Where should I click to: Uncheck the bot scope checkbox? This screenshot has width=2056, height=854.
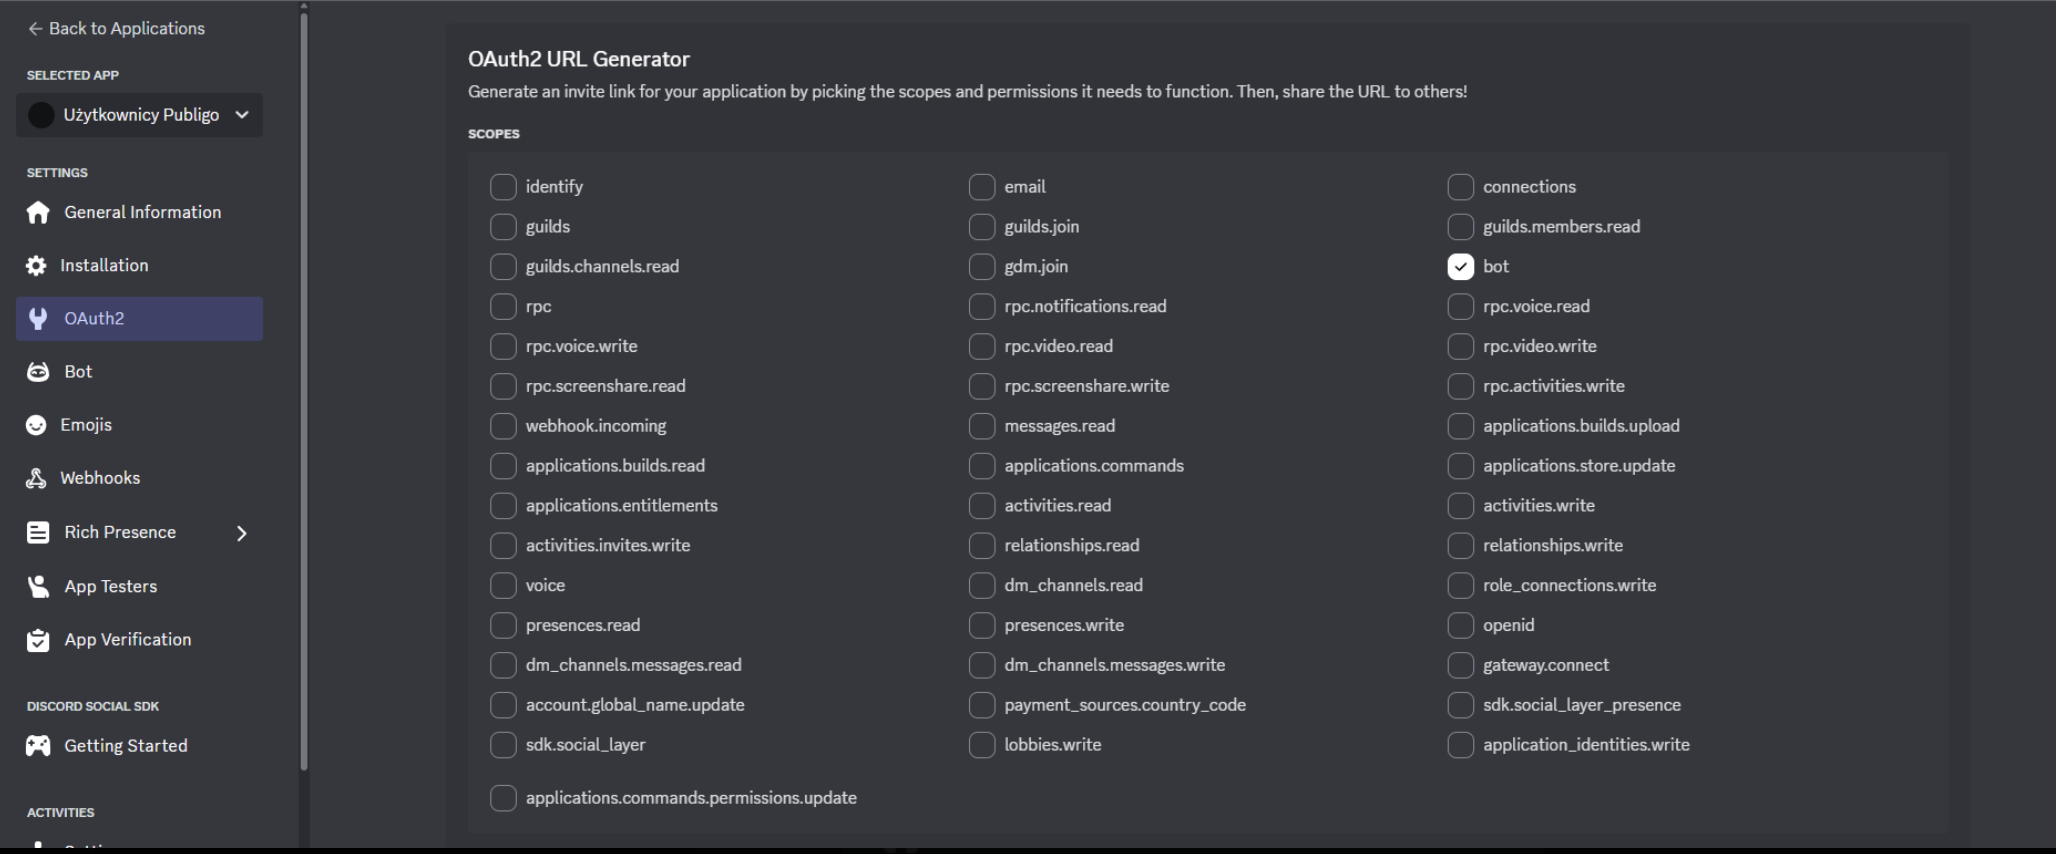tap(1460, 267)
